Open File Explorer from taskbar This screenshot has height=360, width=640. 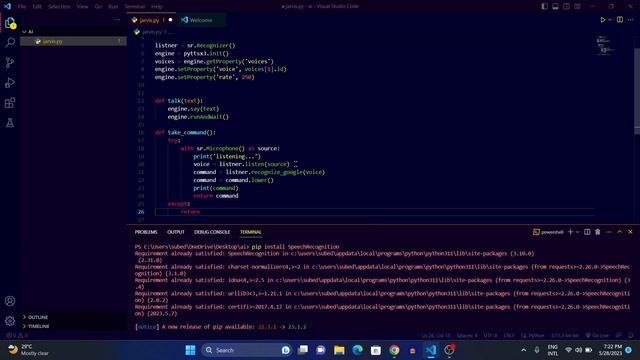(339, 350)
